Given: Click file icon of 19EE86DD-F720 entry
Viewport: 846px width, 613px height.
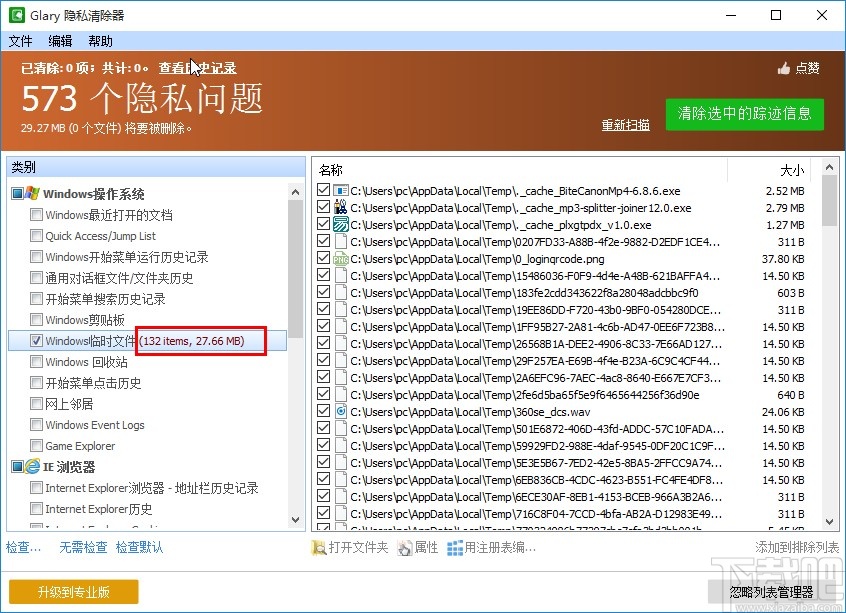Looking at the screenshot, I should (x=340, y=309).
